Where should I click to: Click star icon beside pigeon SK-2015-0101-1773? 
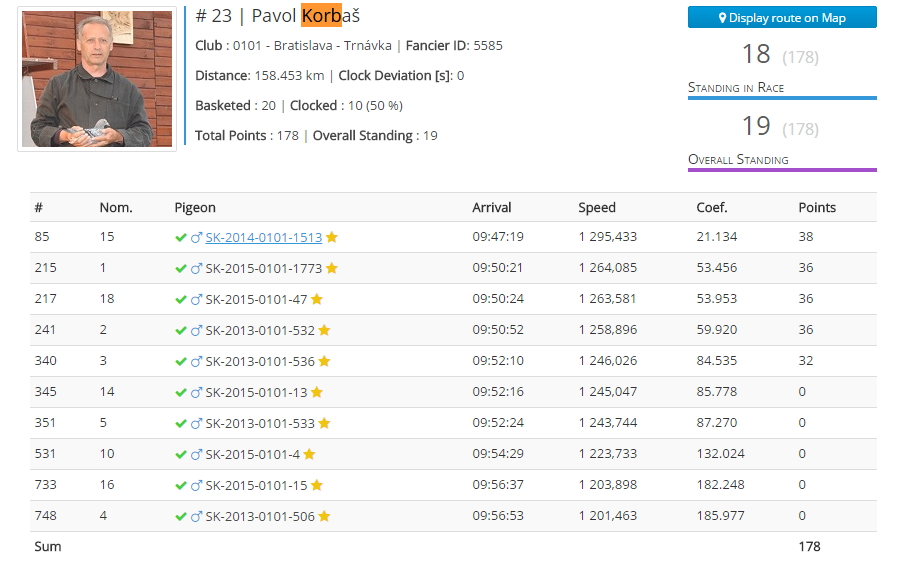[x=332, y=269]
